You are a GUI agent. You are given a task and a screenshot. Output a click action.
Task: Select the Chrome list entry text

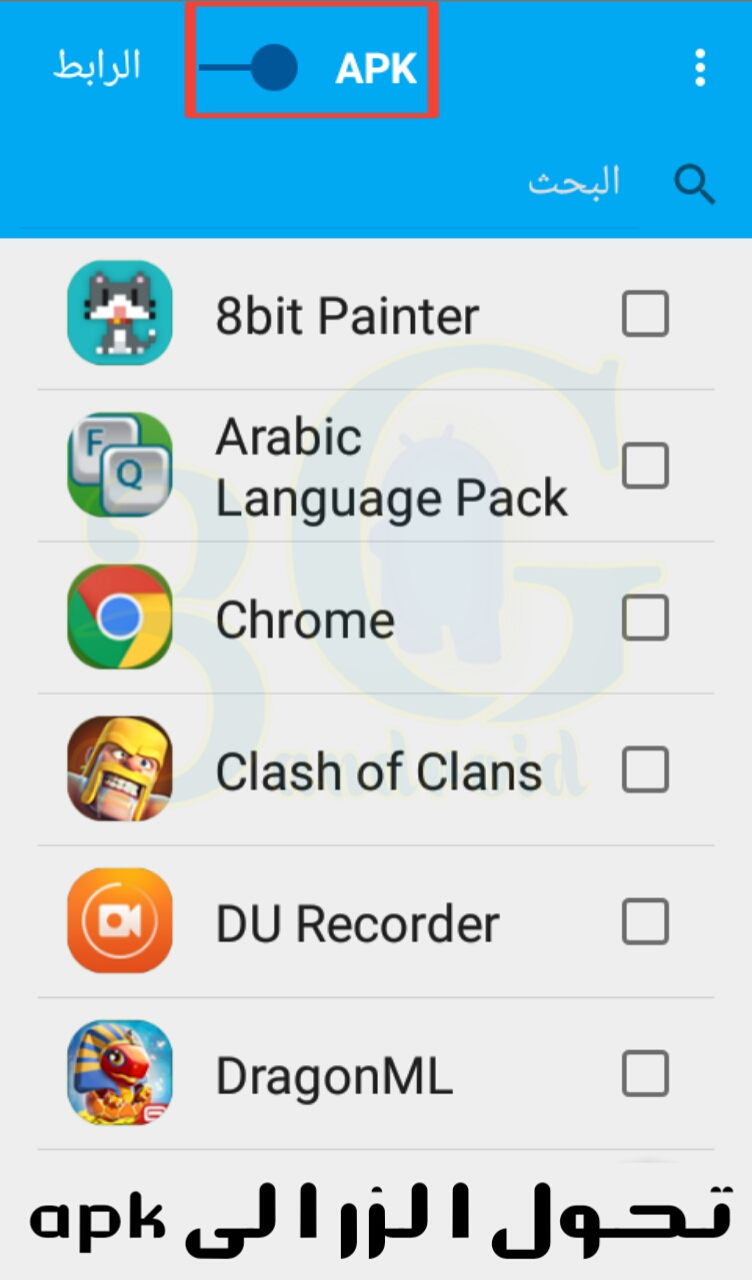pyautogui.click(x=305, y=620)
